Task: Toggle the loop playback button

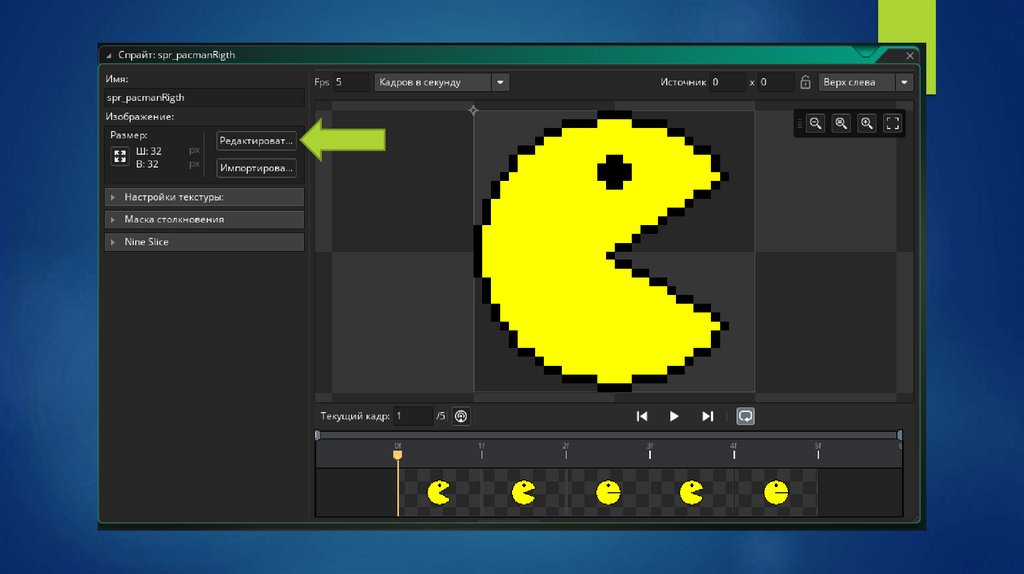Action: pos(745,416)
